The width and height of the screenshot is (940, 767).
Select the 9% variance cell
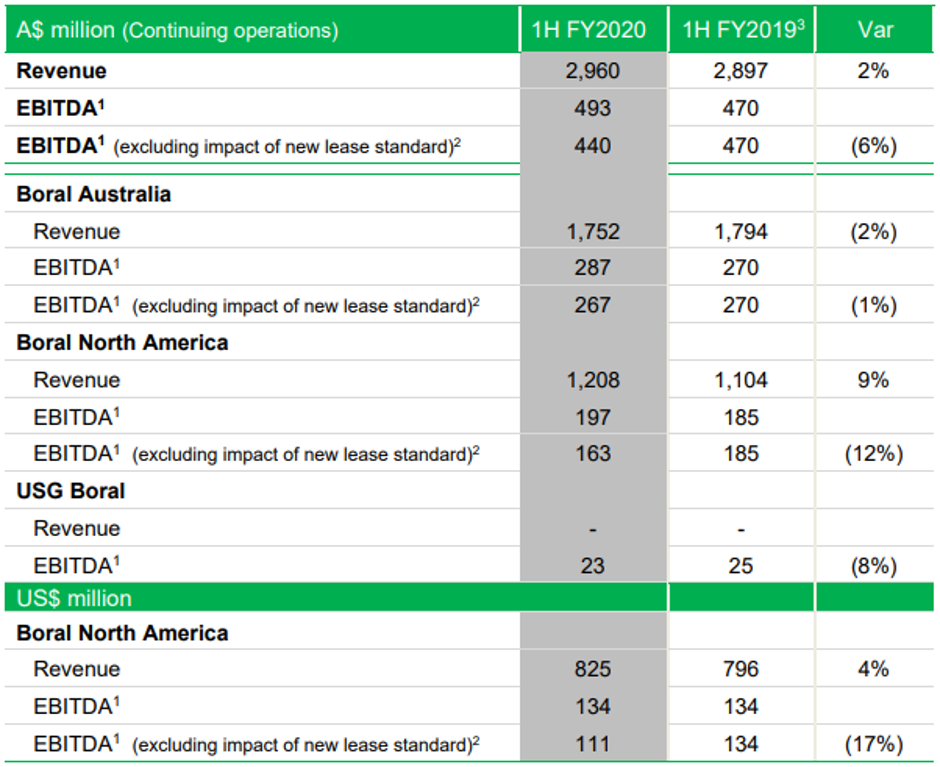(873, 380)
